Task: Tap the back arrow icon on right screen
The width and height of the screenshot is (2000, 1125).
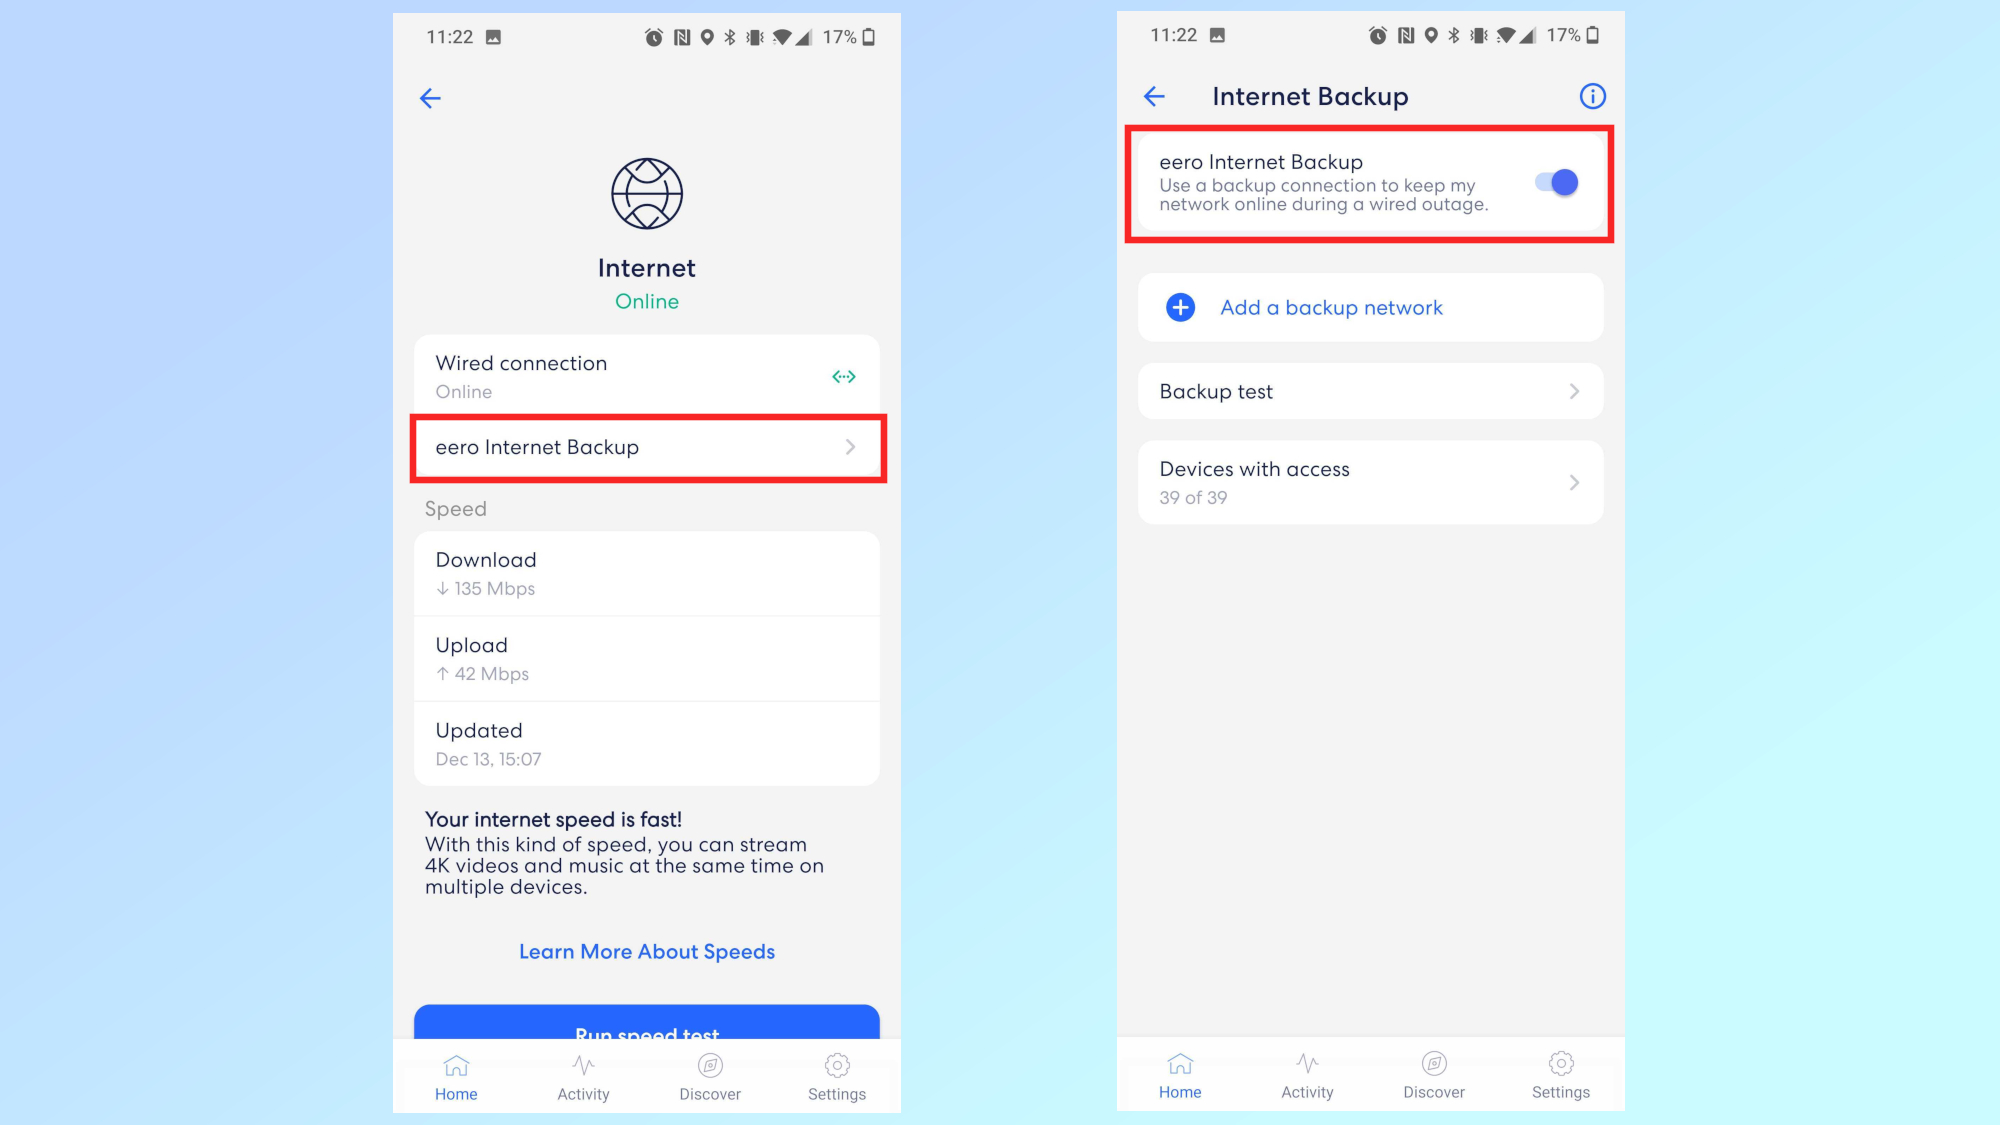Action: [x=1155, y=96]
